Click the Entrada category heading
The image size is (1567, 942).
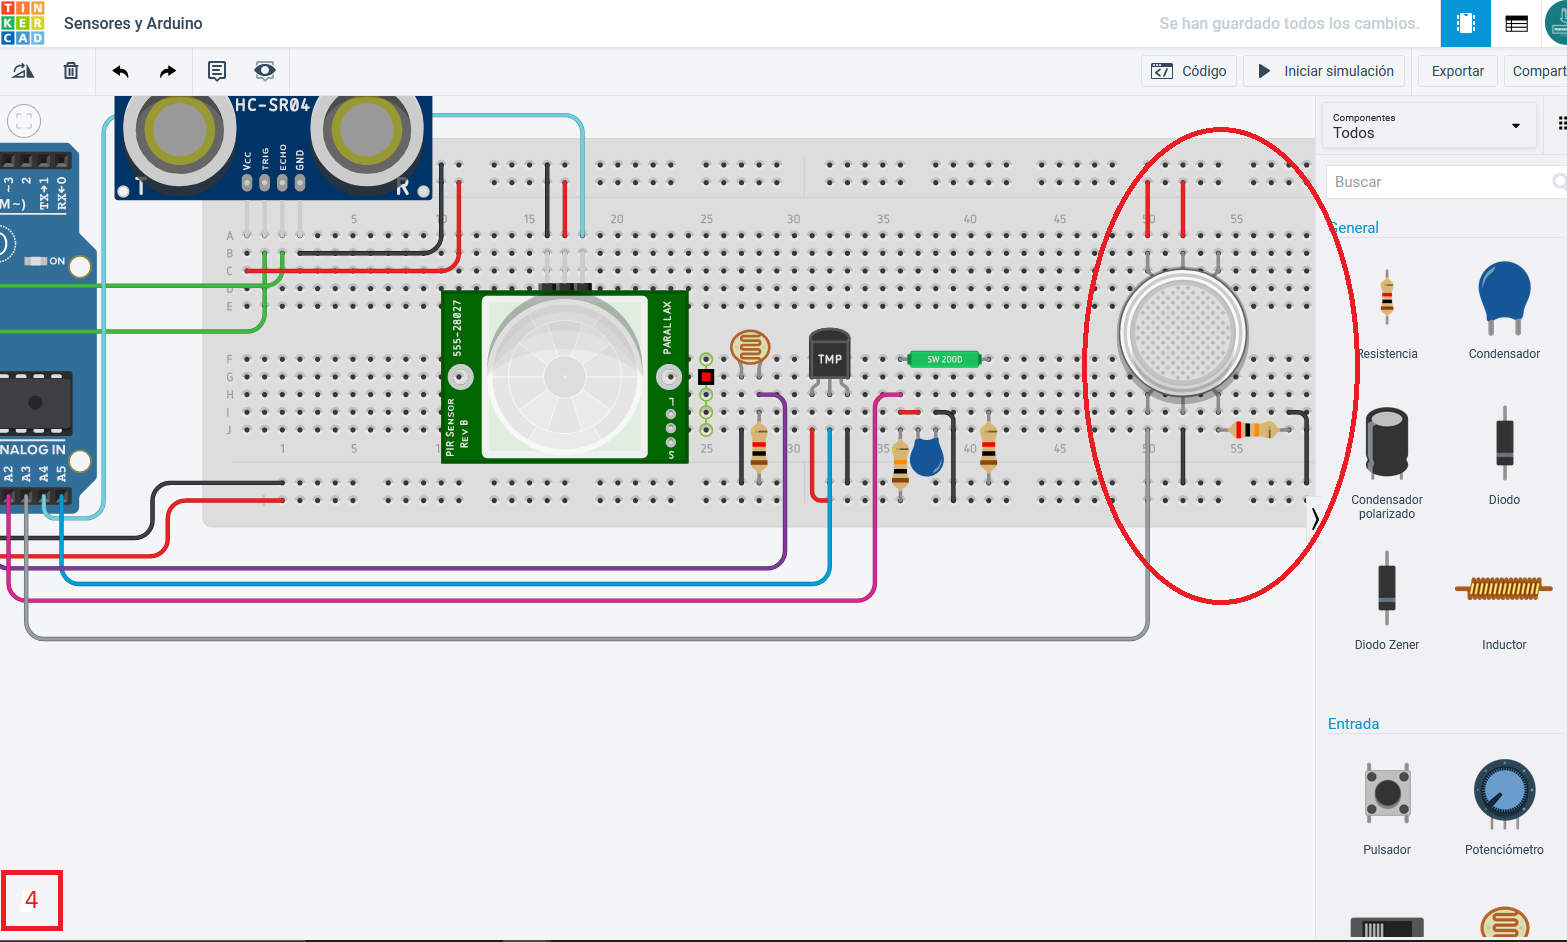pos(1353,724)
